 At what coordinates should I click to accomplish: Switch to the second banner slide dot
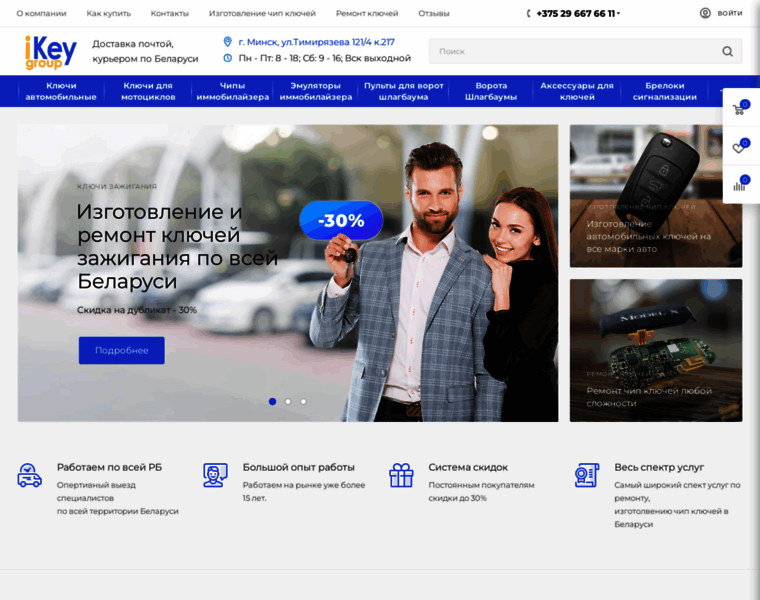point(288,401)
